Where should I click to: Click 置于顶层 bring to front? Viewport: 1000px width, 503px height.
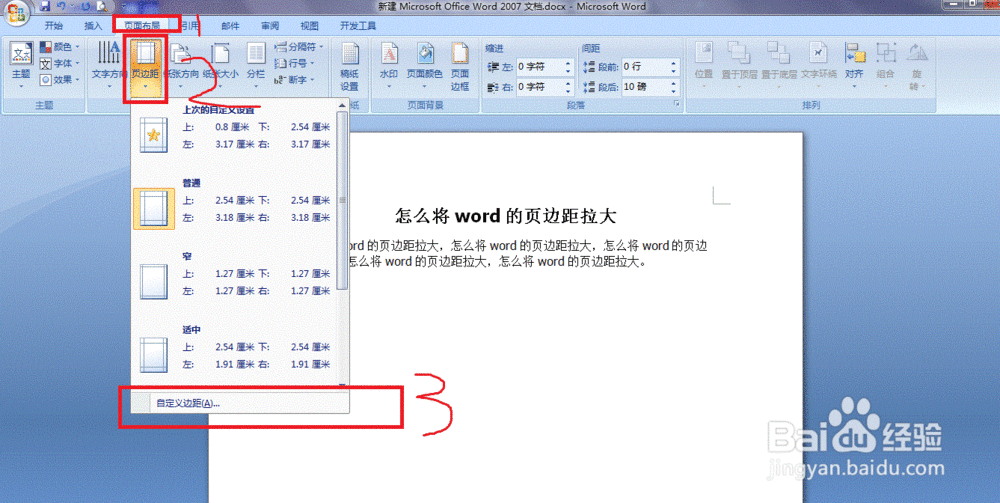tap(739, 65)
